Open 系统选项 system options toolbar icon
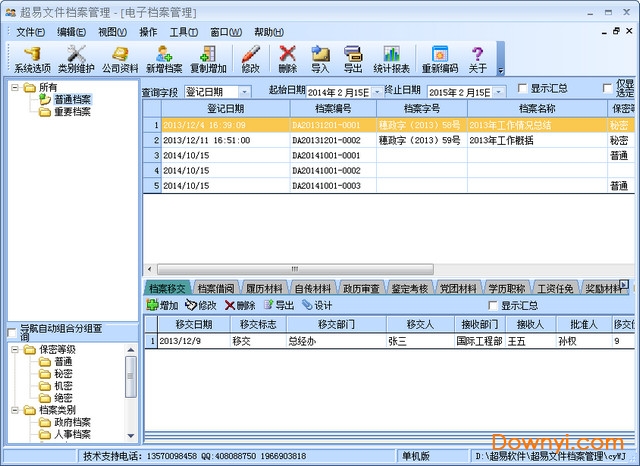 (32, 59)
